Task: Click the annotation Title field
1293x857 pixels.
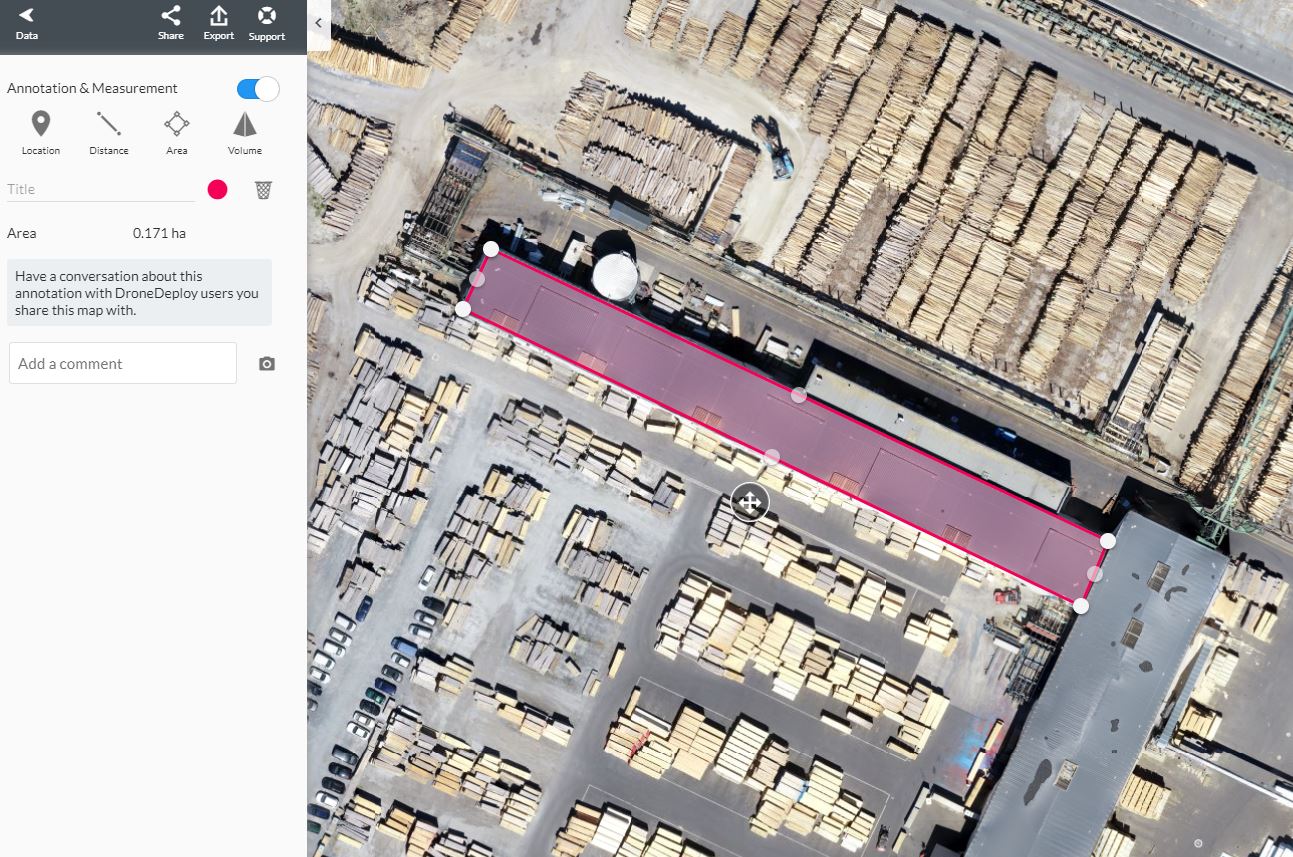Action: (101, 190)
